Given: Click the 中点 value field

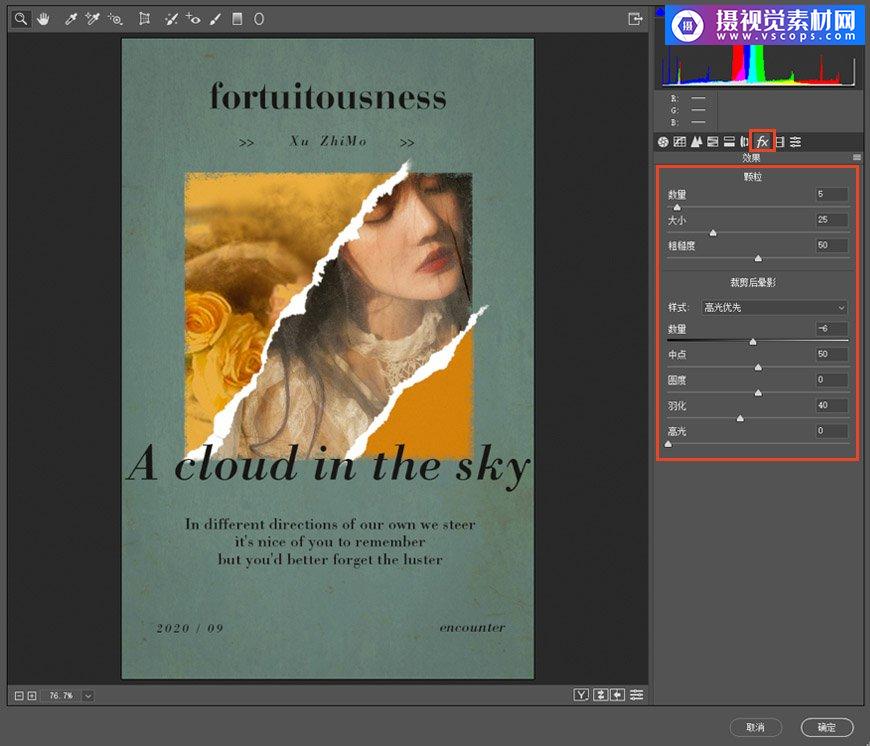Looking at the screenshot, I should point(832,354).
